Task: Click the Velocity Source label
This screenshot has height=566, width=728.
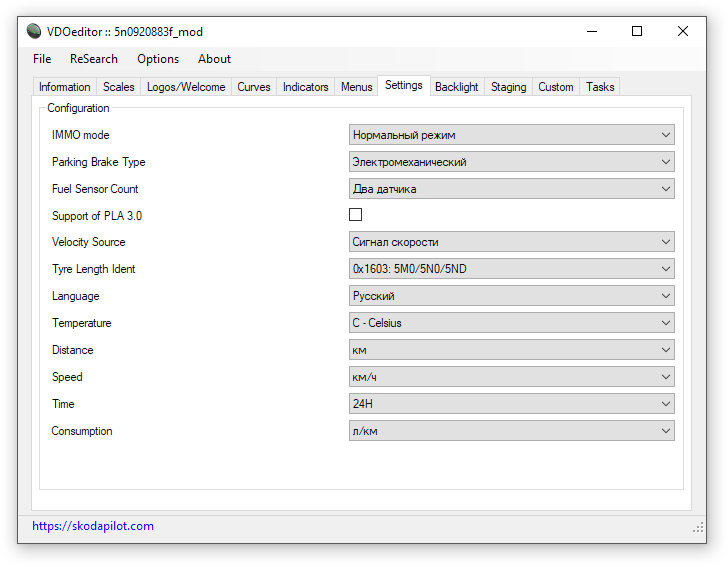Action: pyautogui.click(x=89, y=242)
